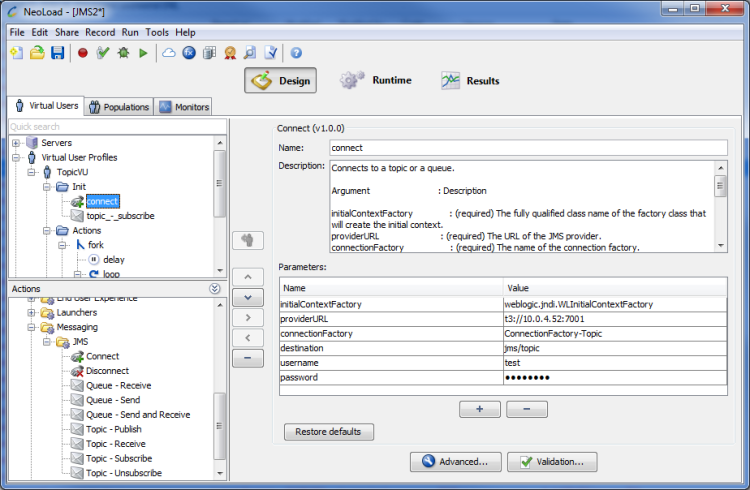750x490 pixels.
Task: Collapse the Actions panel with chevron
Action: click(x=214, y=289)
